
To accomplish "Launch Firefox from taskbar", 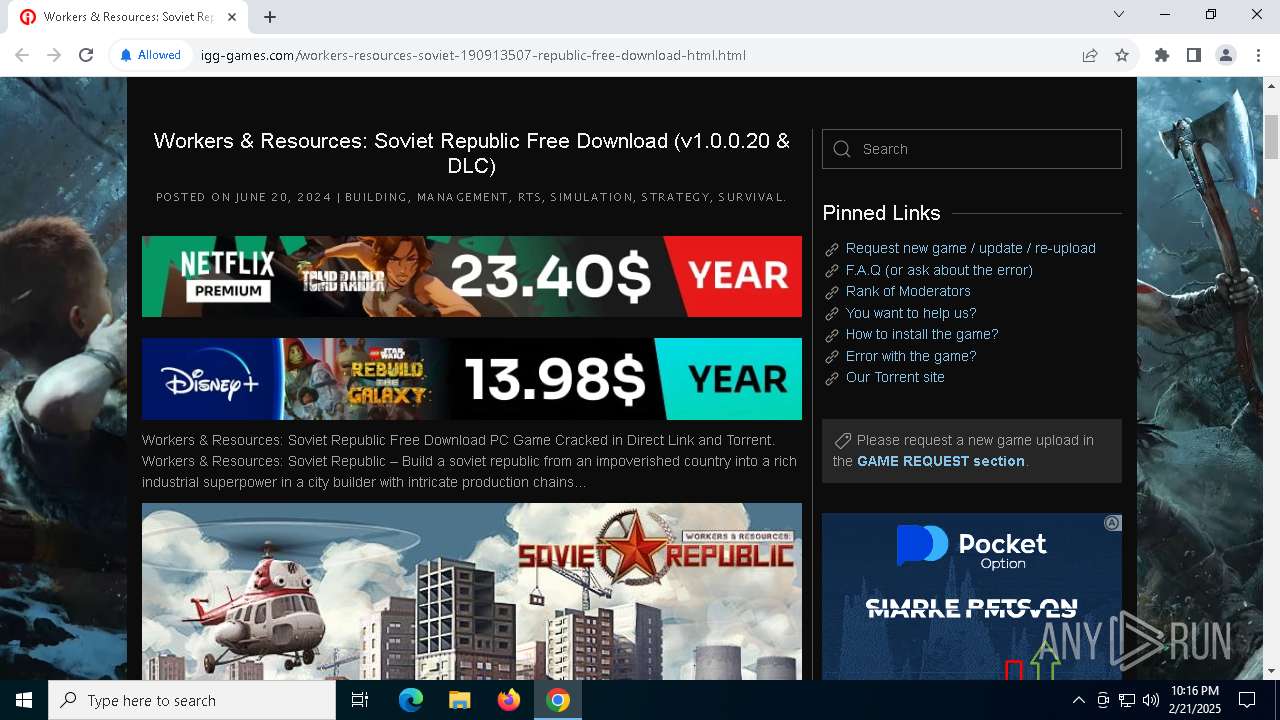I will click(x=509, y=700).
